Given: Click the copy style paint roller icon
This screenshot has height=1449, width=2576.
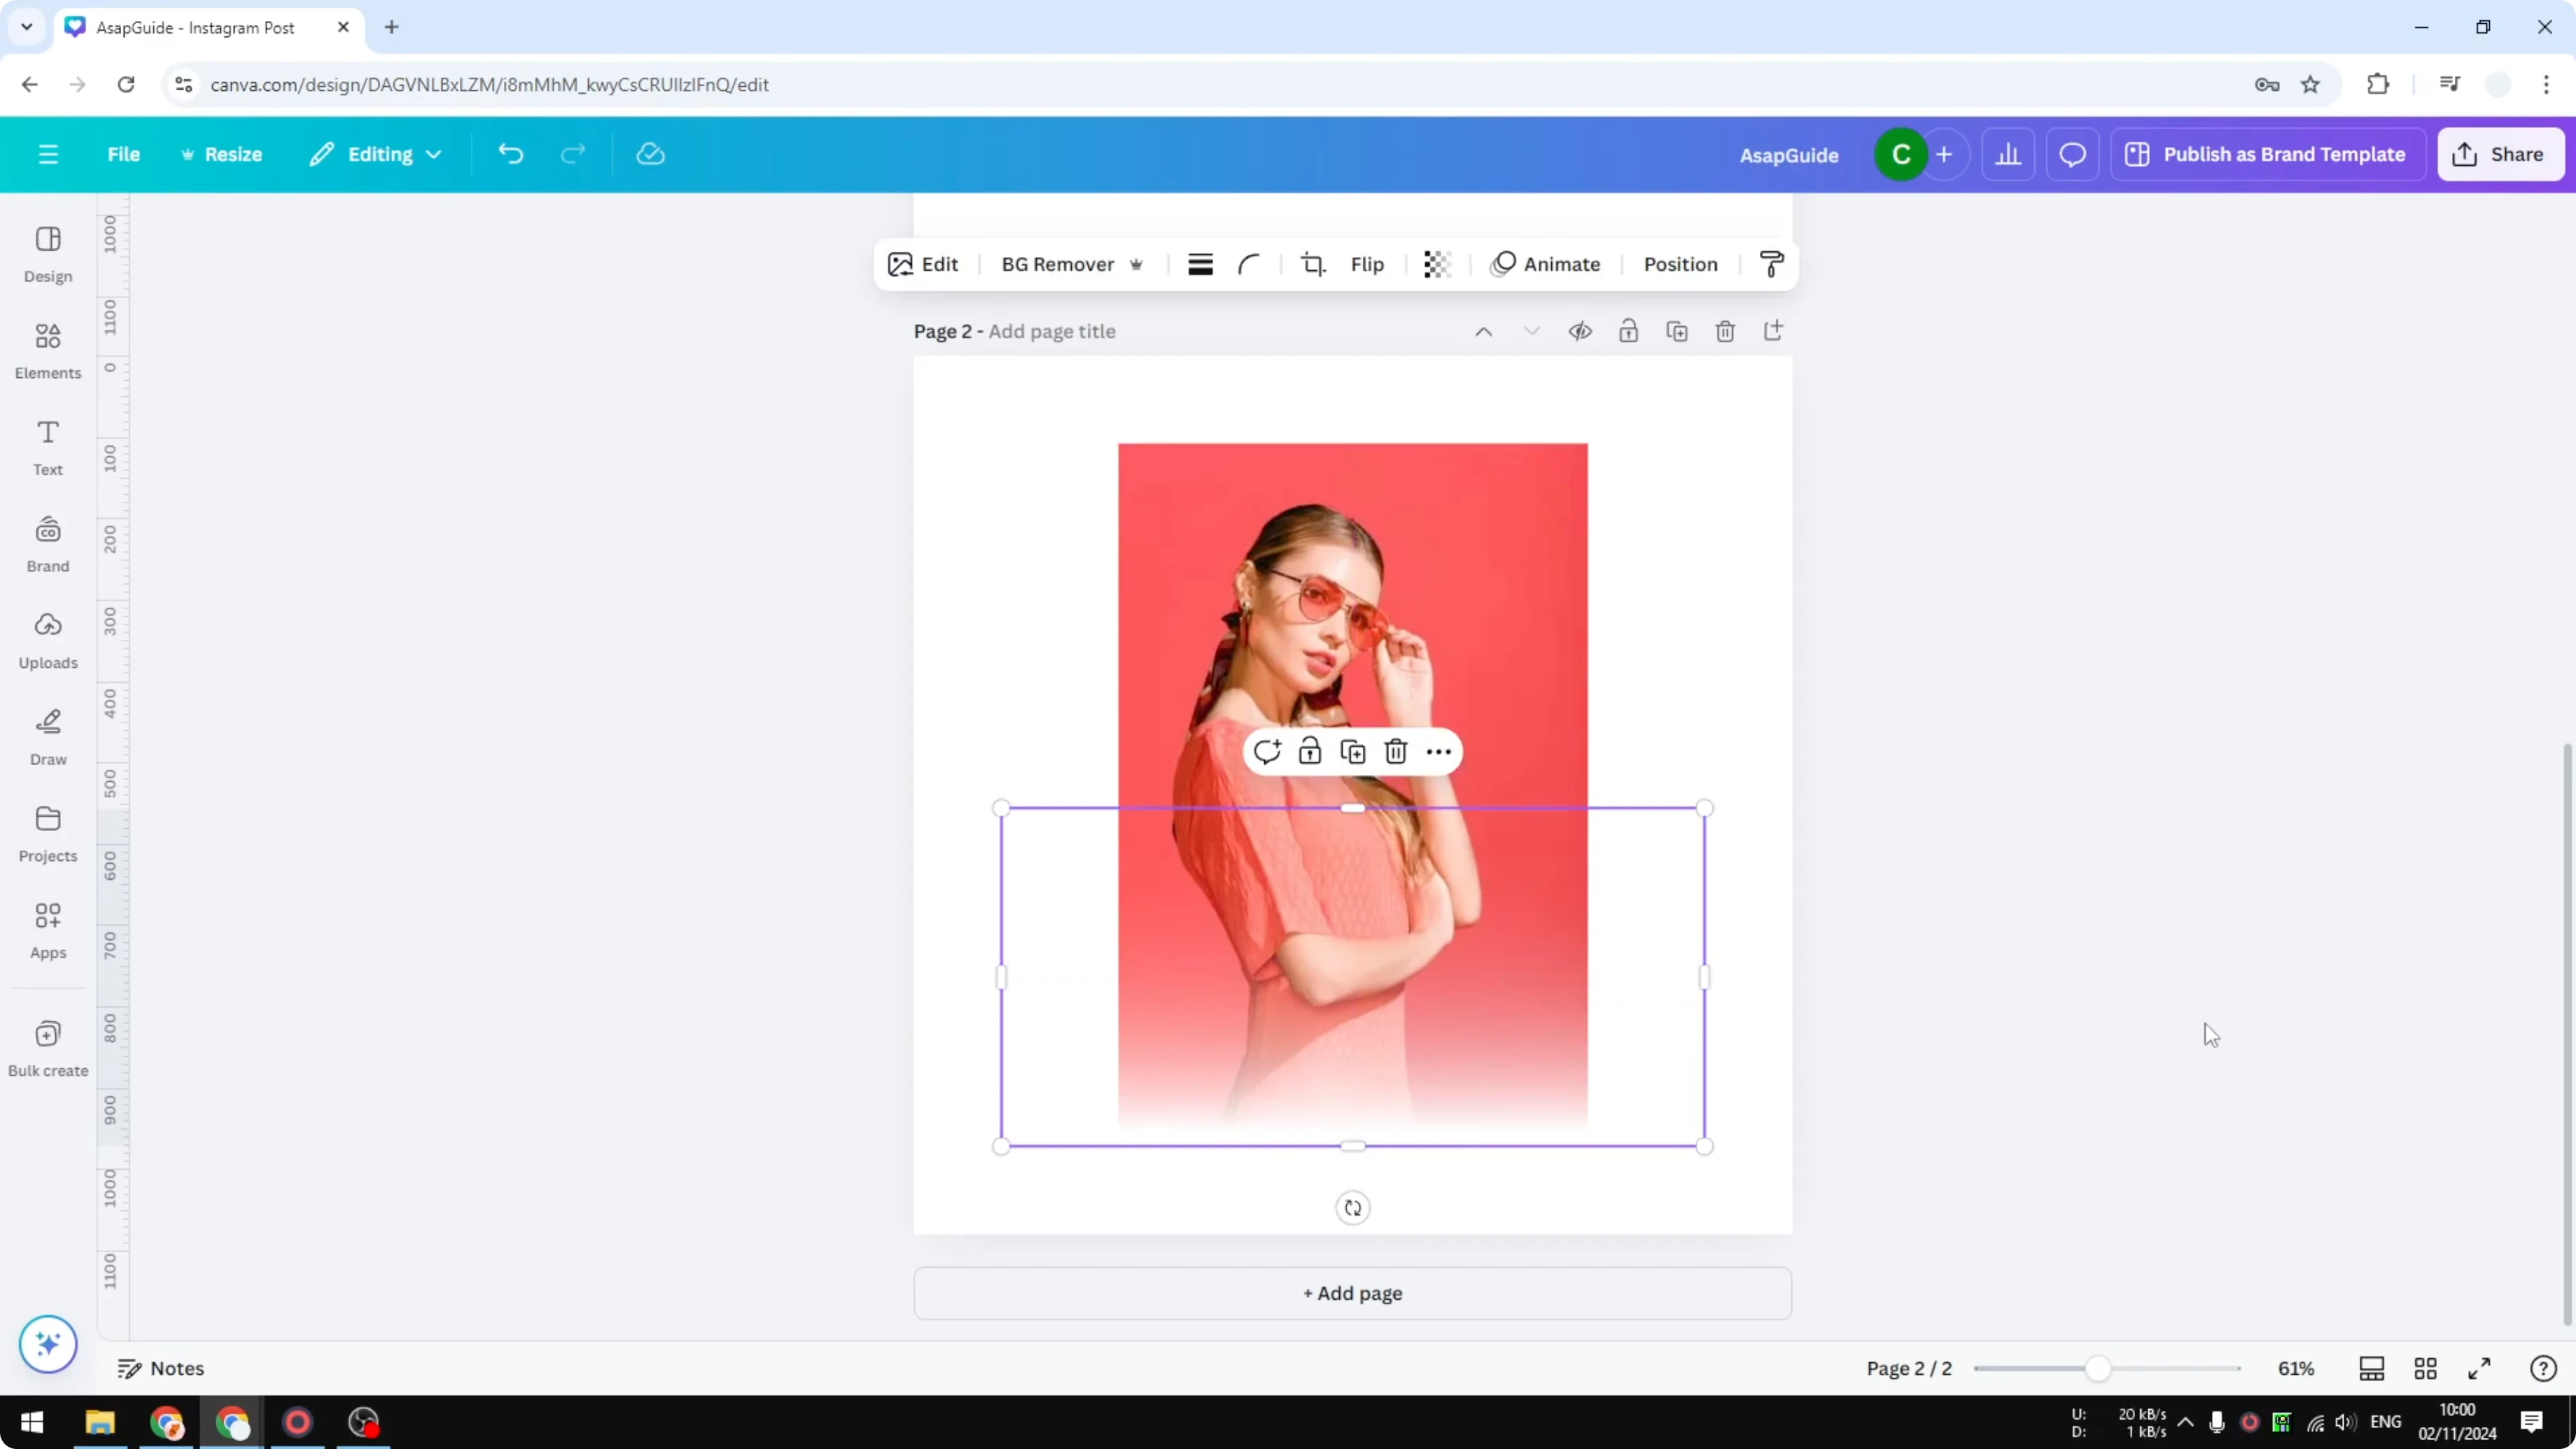Looking at the screenshot, I should coord(1770,264).
